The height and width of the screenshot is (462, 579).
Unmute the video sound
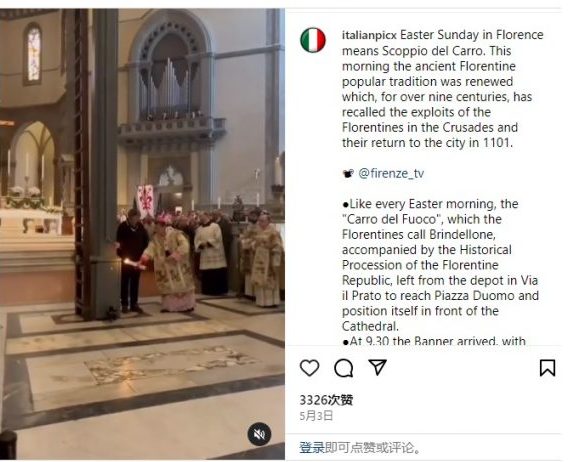pos(259,434)
